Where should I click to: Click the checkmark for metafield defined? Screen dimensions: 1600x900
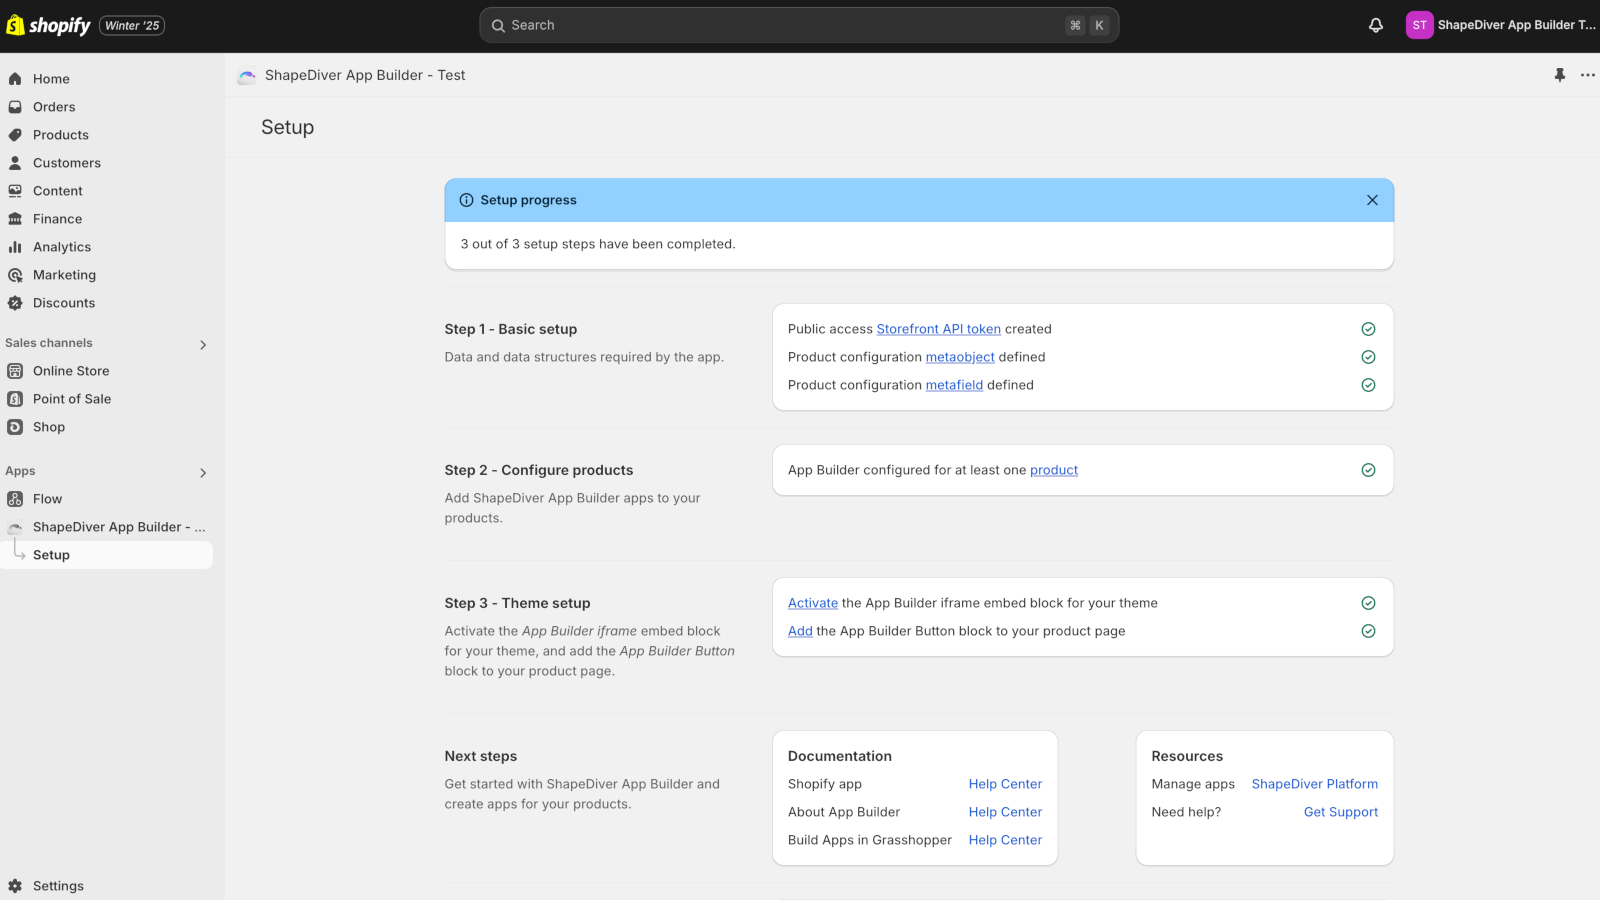(x=1368, y=385)
